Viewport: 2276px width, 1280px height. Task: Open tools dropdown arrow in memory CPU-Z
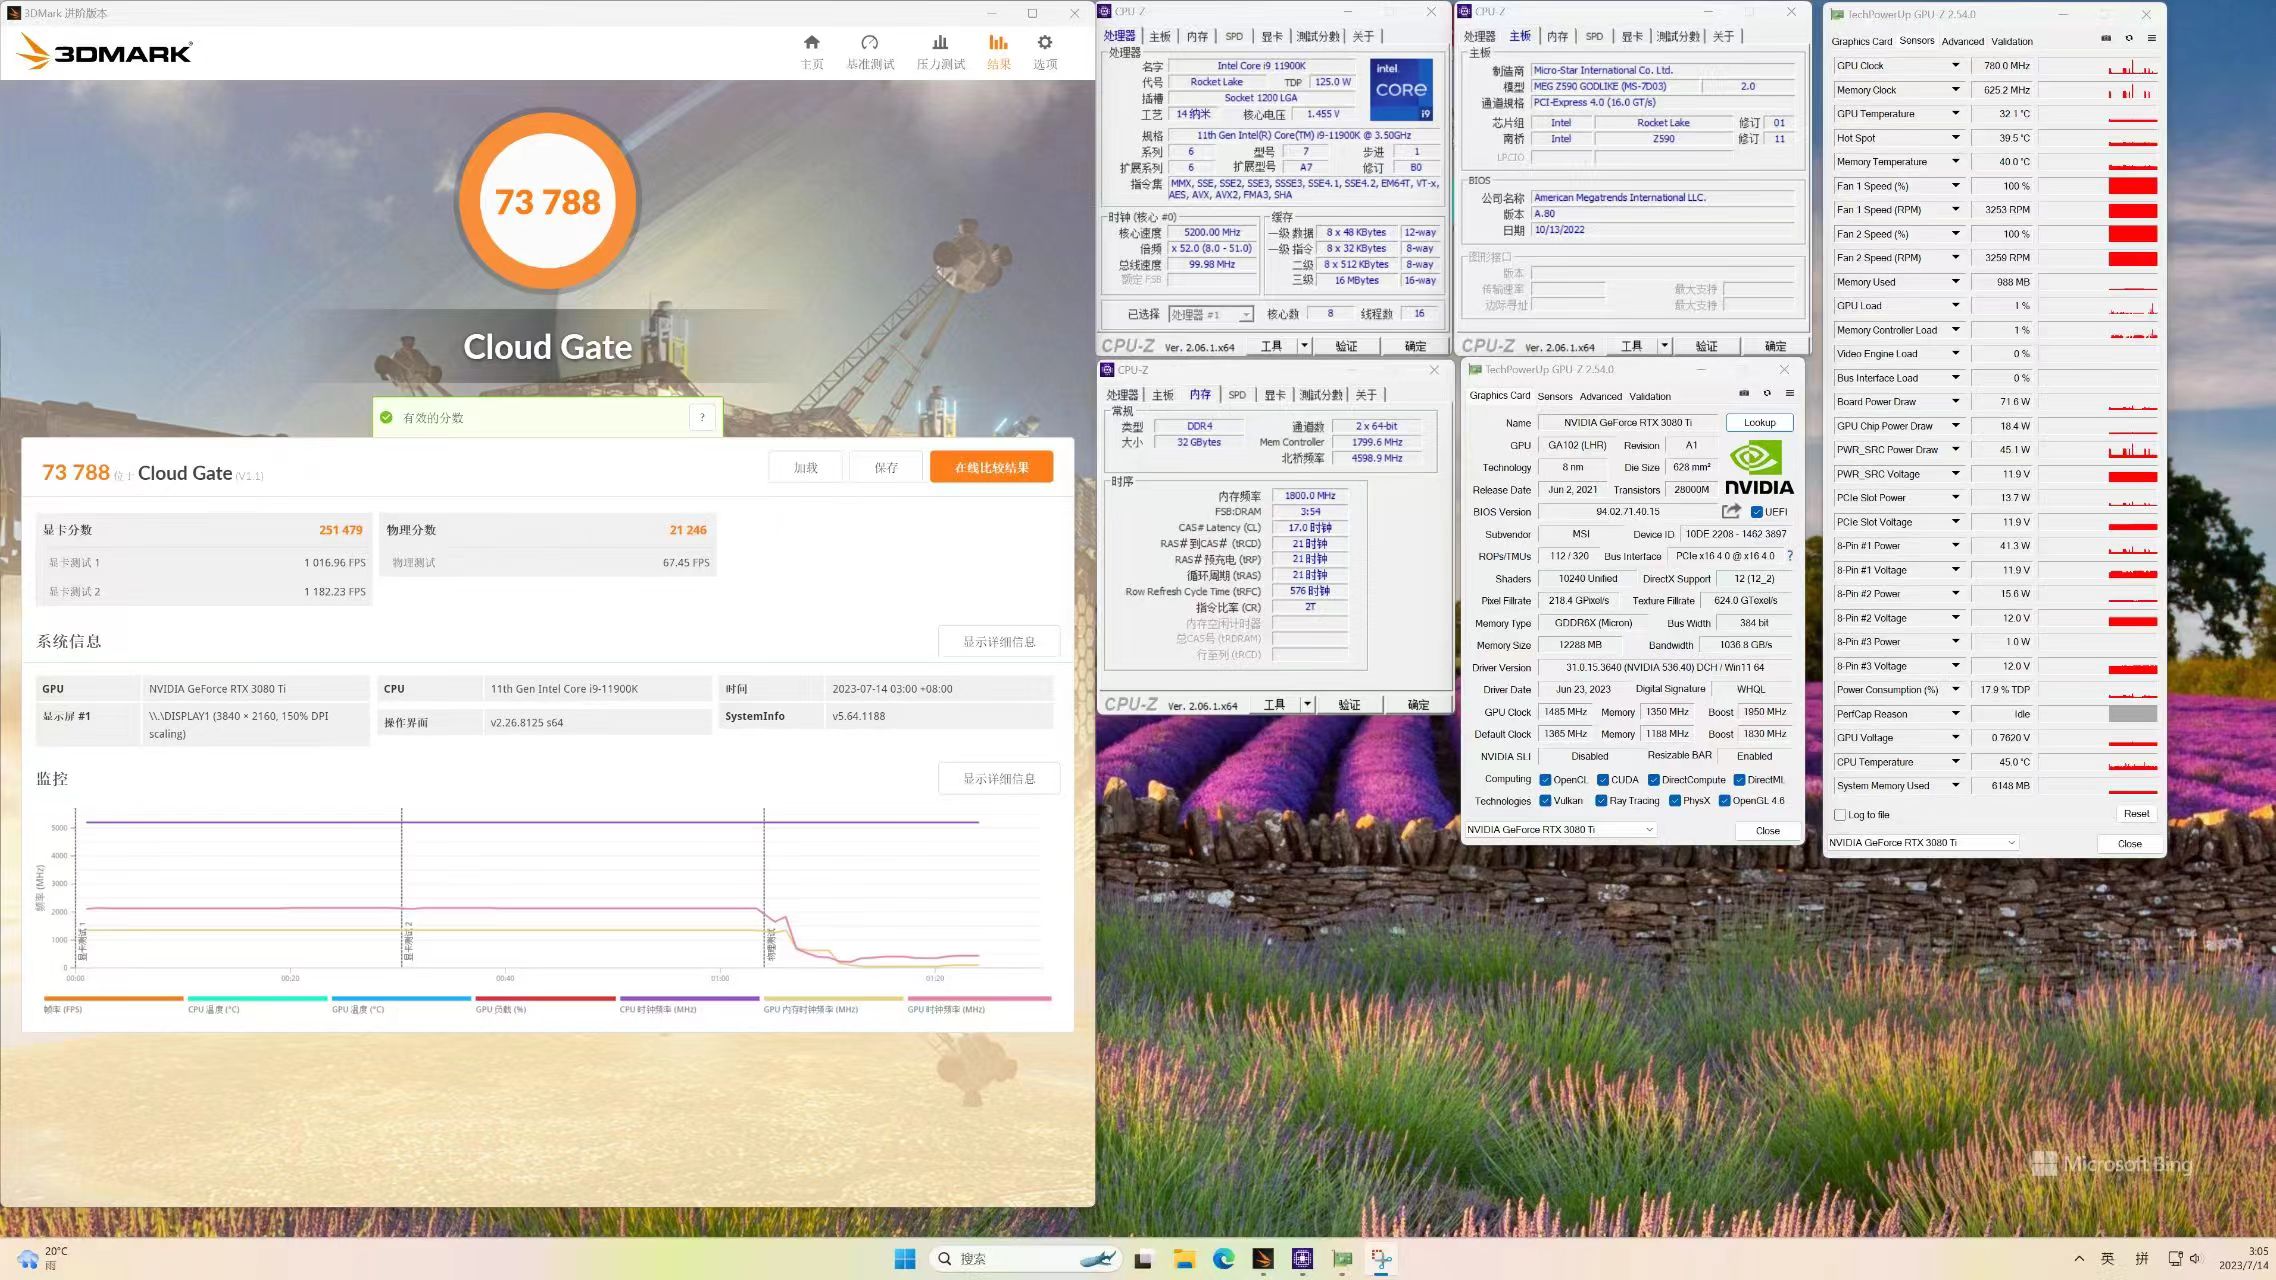tap(1306, 705)
